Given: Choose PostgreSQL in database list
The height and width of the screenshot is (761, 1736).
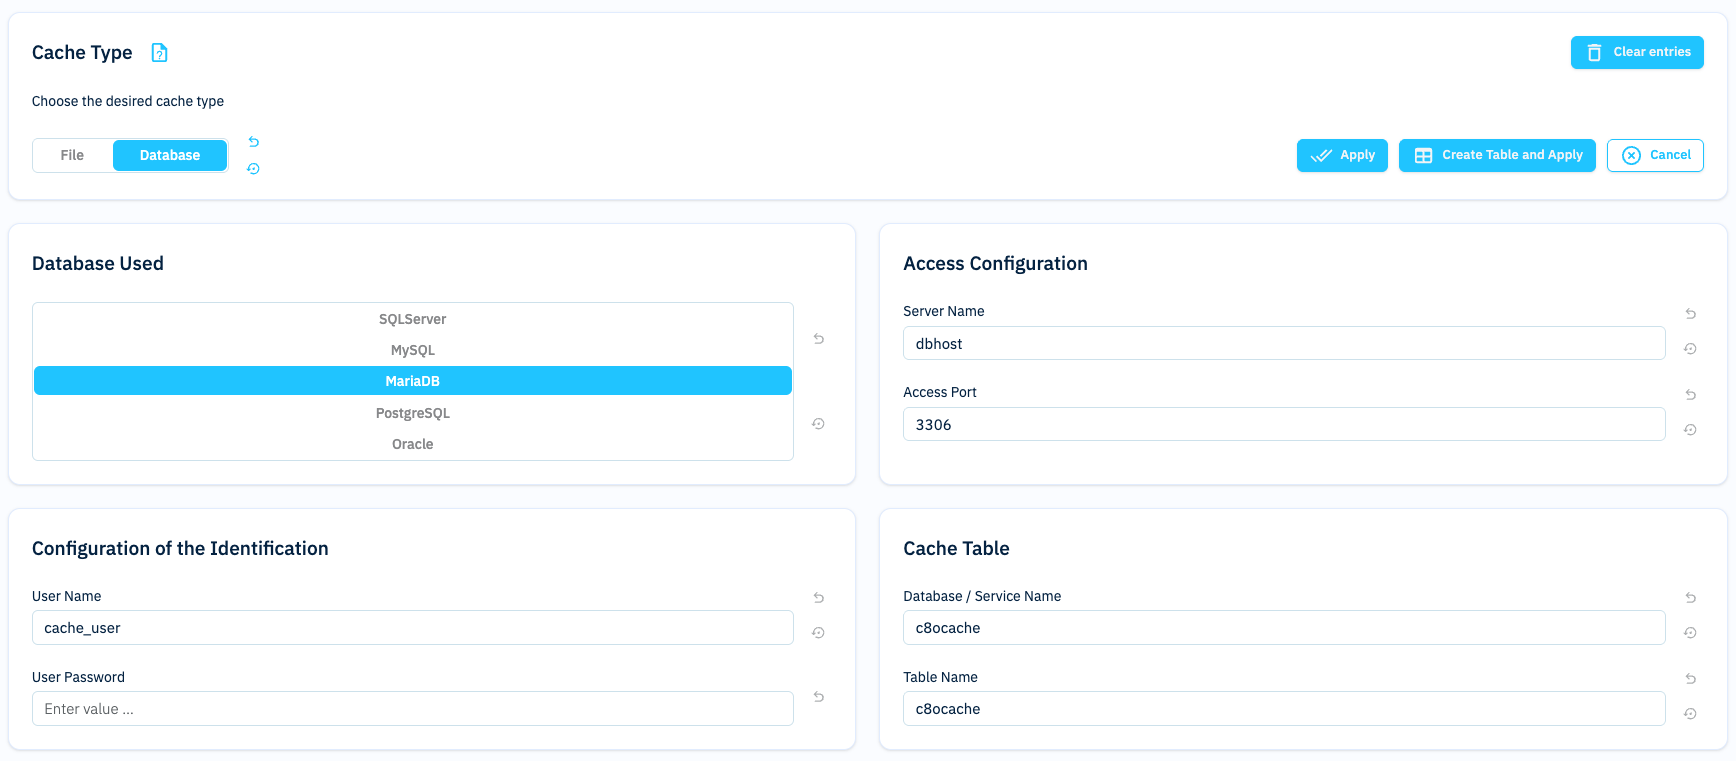Looking at the screenshot, I should point(412,413).
